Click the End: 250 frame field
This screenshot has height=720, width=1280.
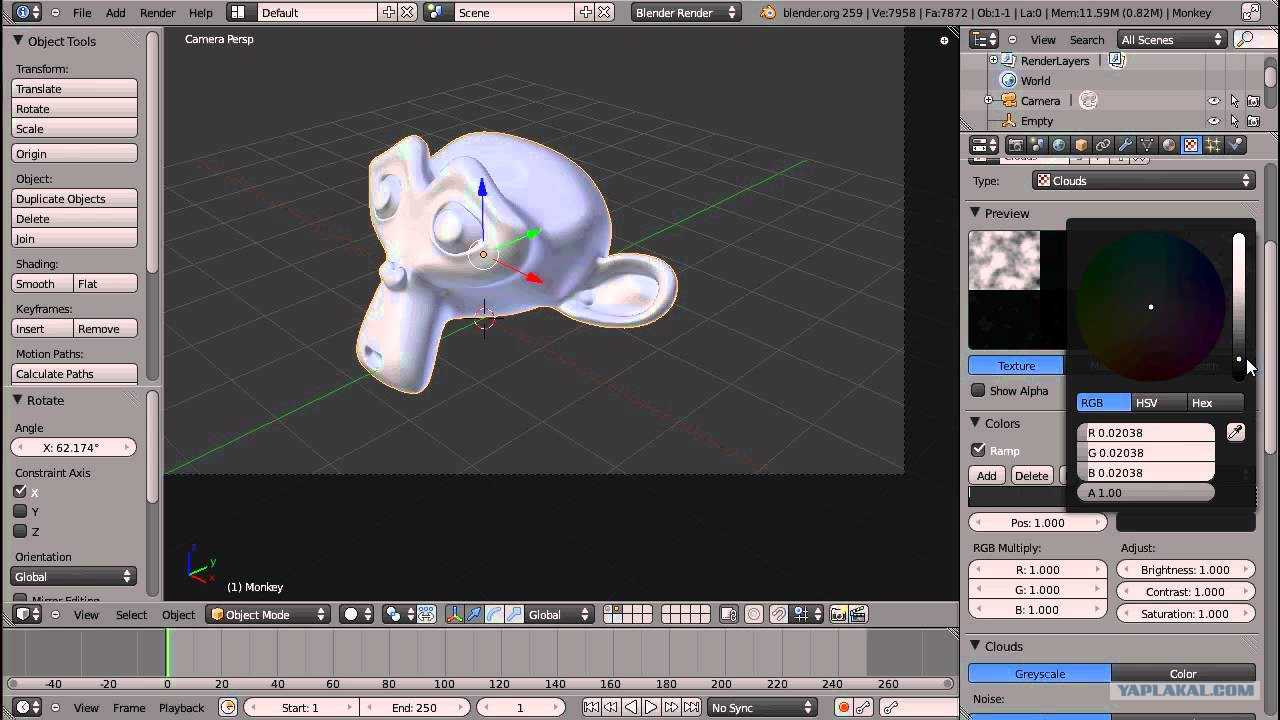pyautogui.click(x=414, y=707)
